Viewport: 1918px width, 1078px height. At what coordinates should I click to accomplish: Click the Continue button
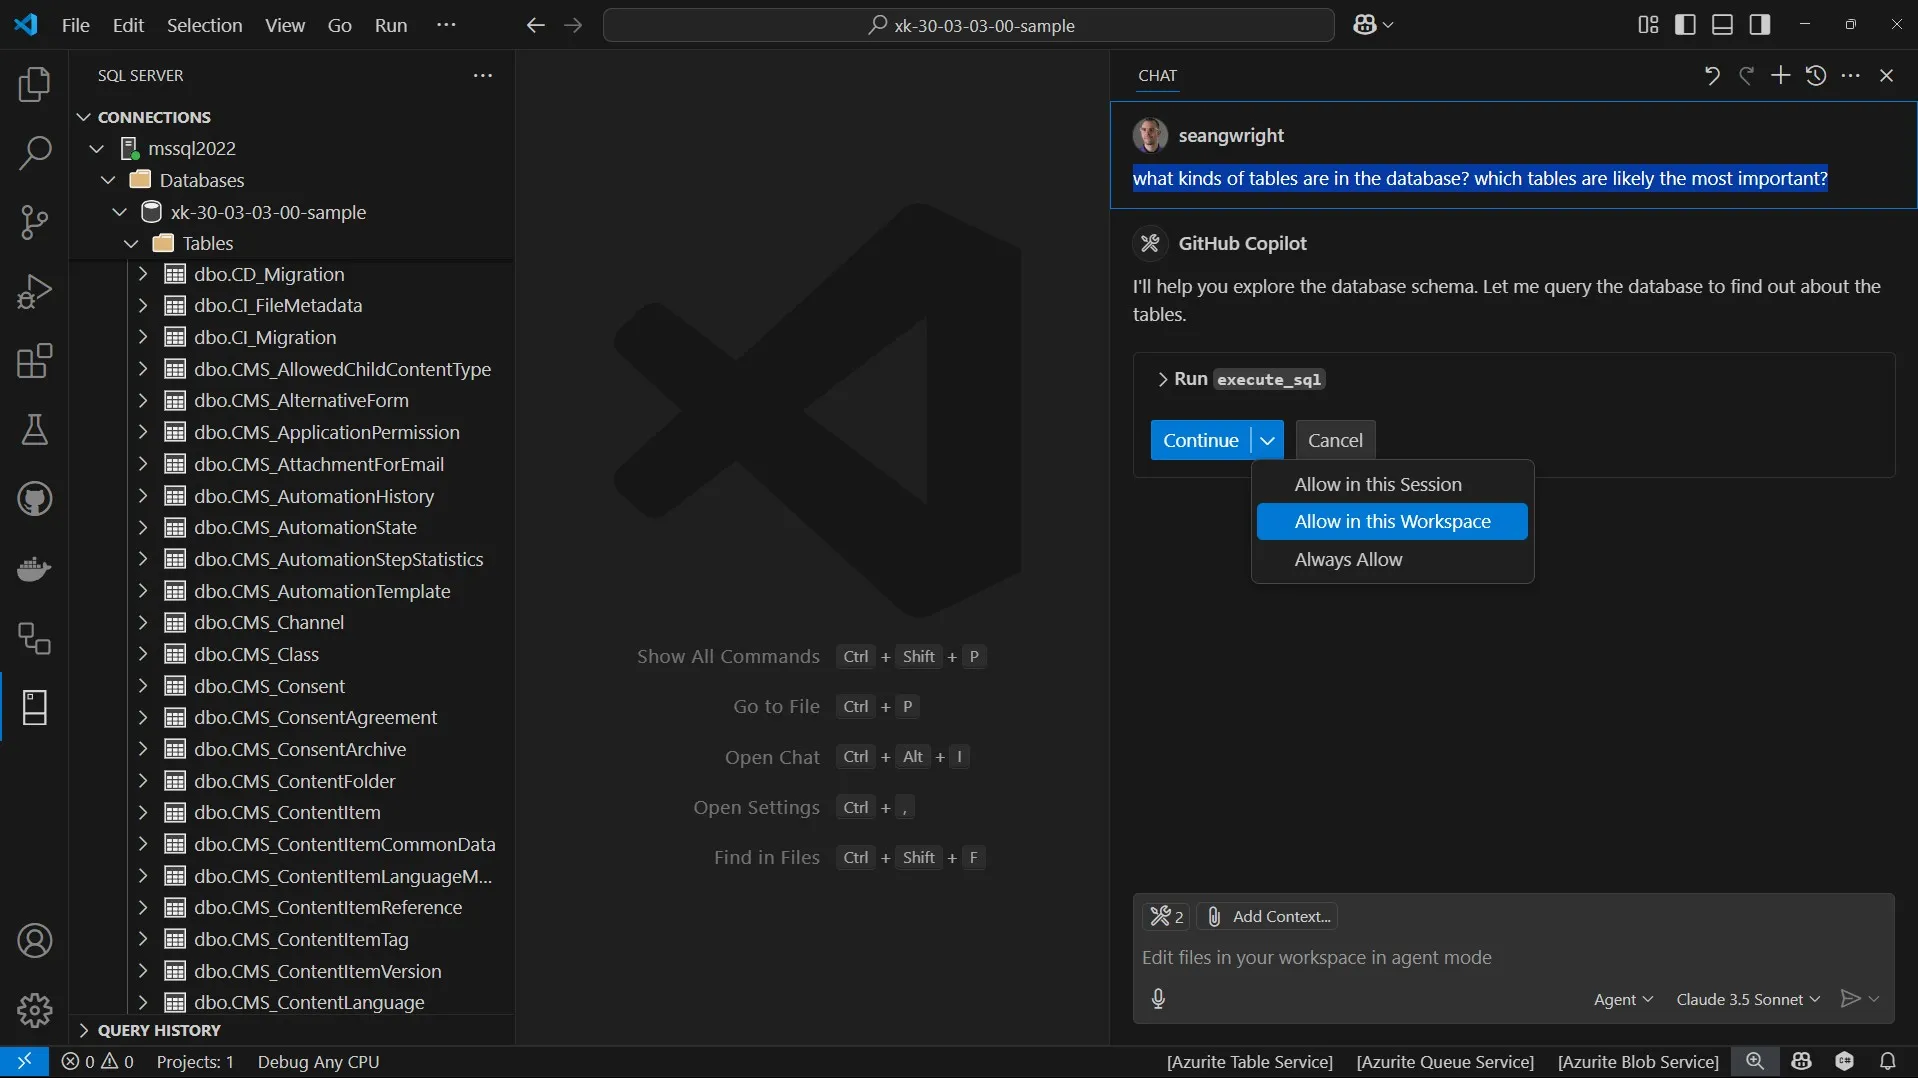pos(1200,441)
